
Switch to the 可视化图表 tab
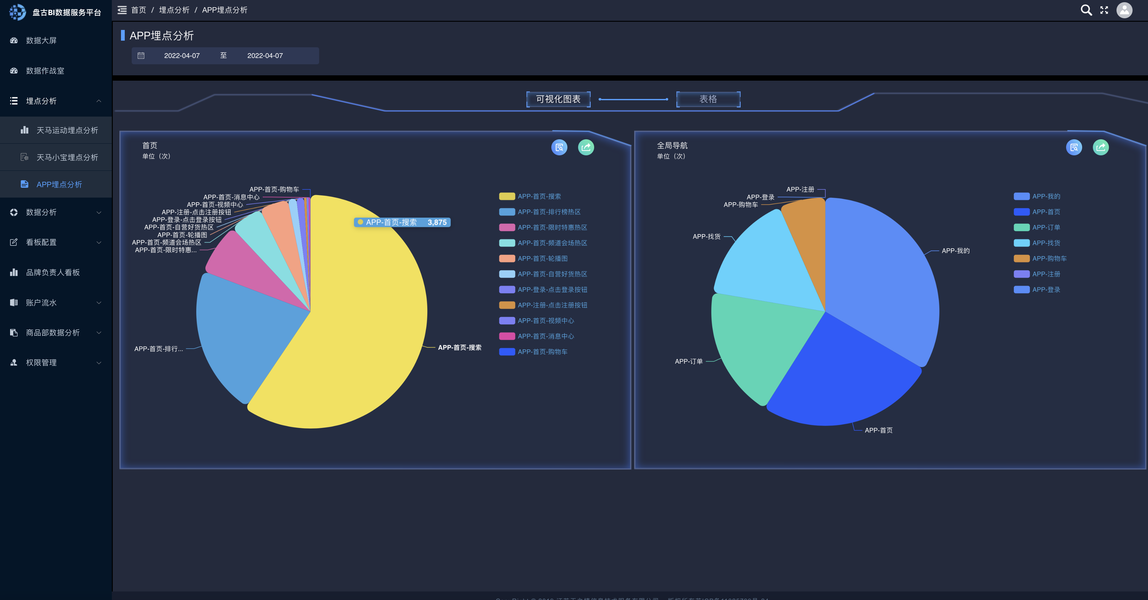click(558, 99)
